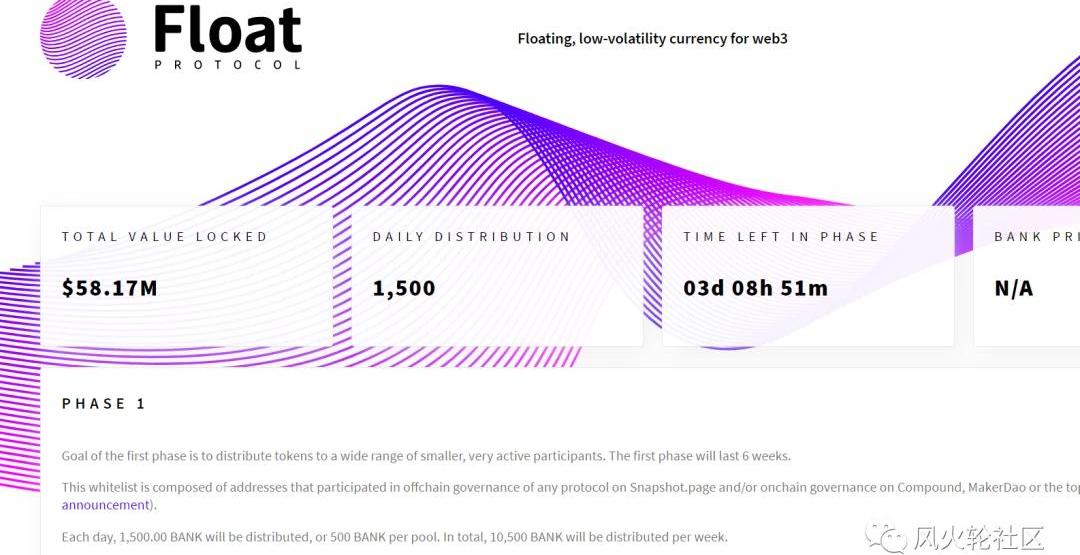Click the Float Protocol wordmark
This screenshot has height=555, width=1080.
228,36
